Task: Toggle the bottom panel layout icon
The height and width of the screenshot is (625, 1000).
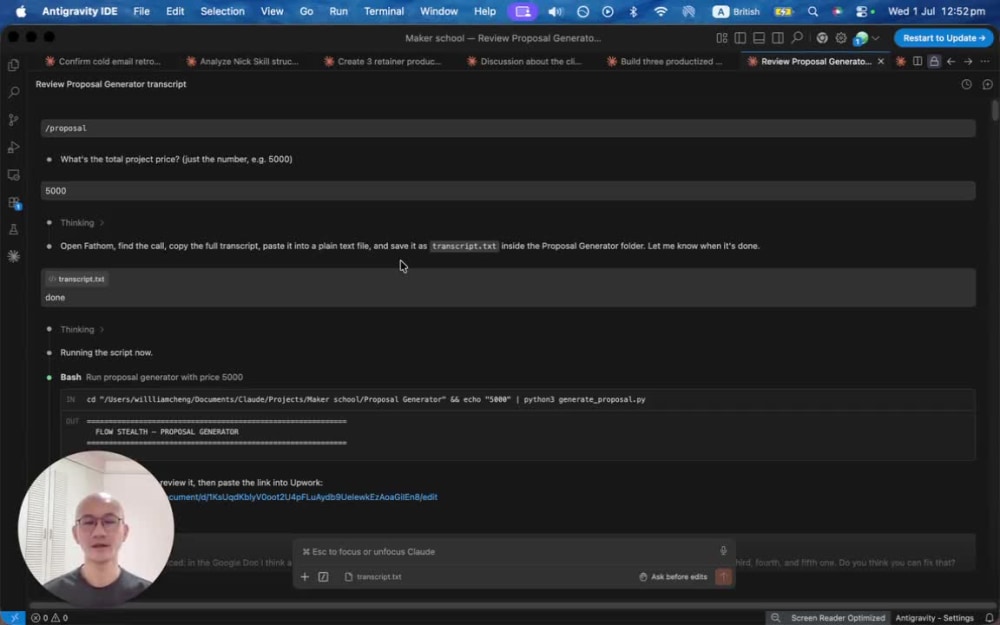Action: click(759, 38)
